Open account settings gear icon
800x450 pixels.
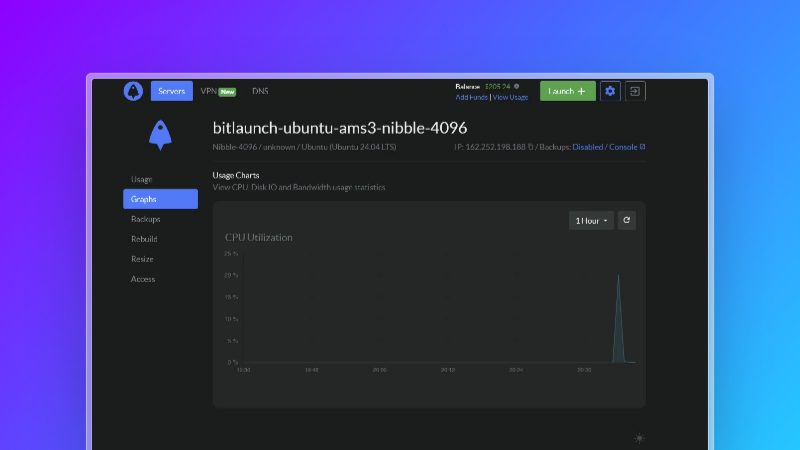[610, 91]
